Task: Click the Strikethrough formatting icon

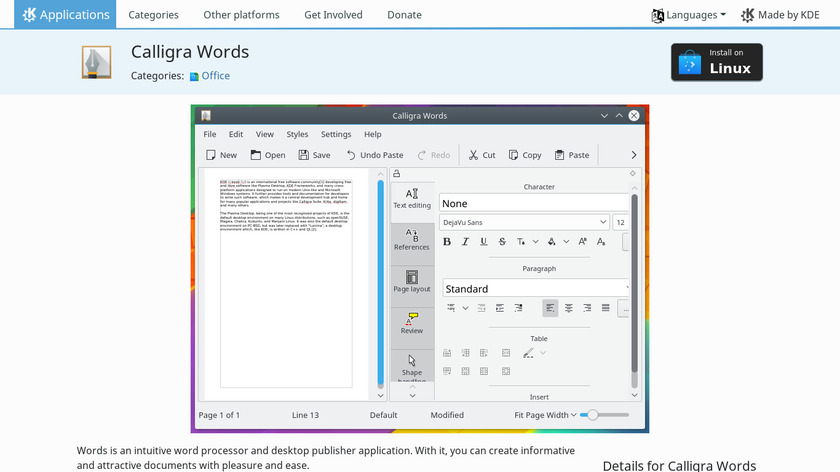Action: (502, 241)
